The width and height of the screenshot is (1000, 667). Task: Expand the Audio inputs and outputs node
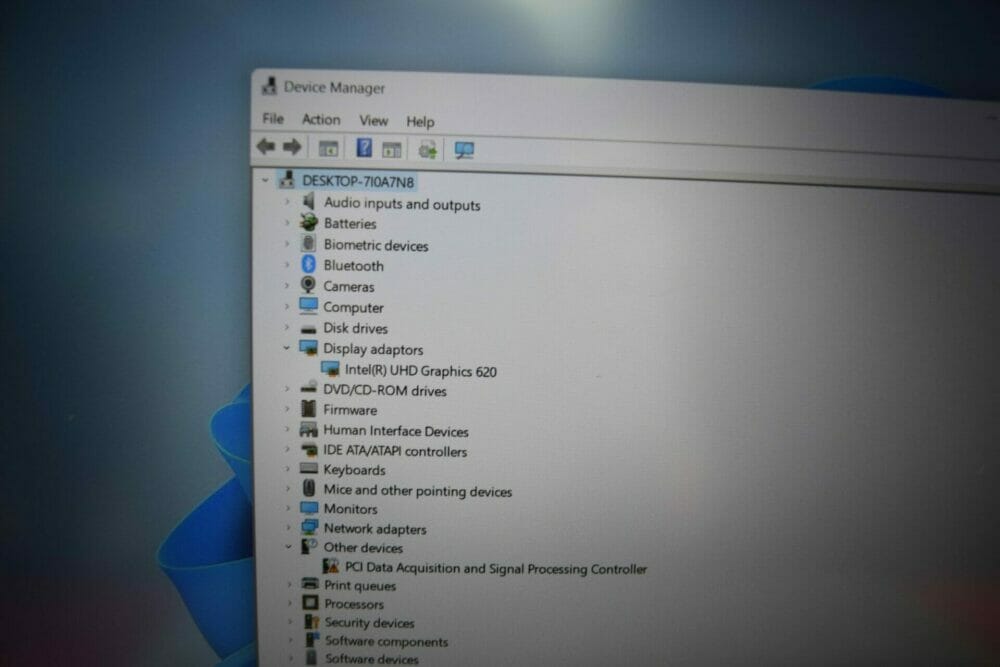286,202
